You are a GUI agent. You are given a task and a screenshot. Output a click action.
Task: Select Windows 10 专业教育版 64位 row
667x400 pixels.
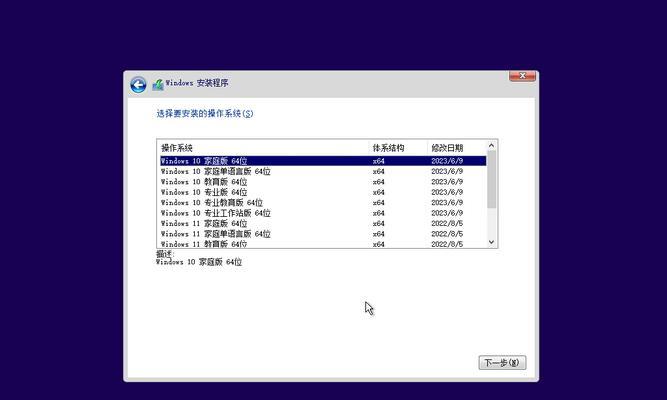point(323,203)
